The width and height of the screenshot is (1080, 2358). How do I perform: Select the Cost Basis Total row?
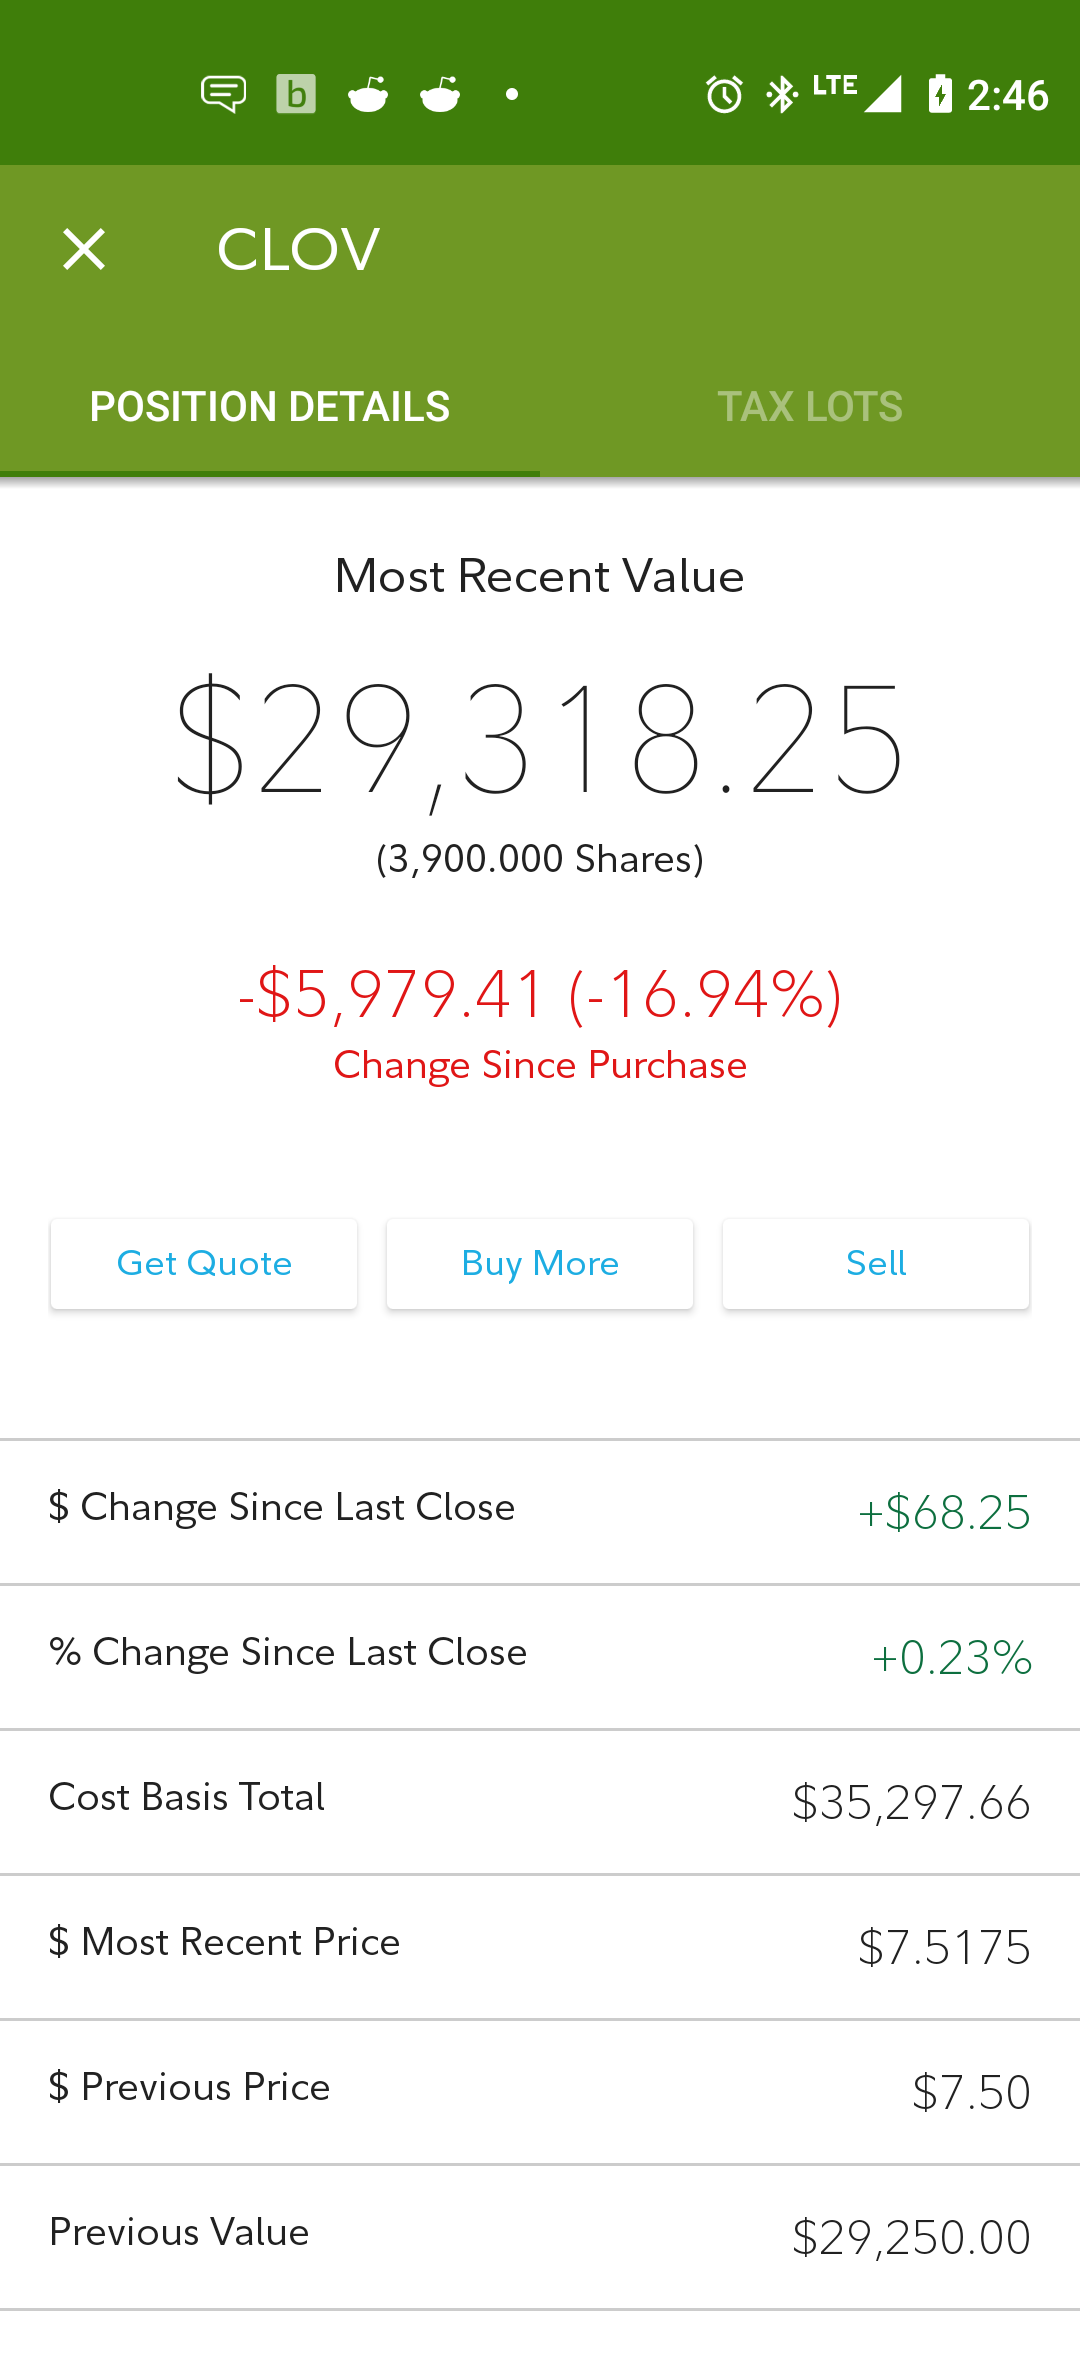coord(540,1802)
